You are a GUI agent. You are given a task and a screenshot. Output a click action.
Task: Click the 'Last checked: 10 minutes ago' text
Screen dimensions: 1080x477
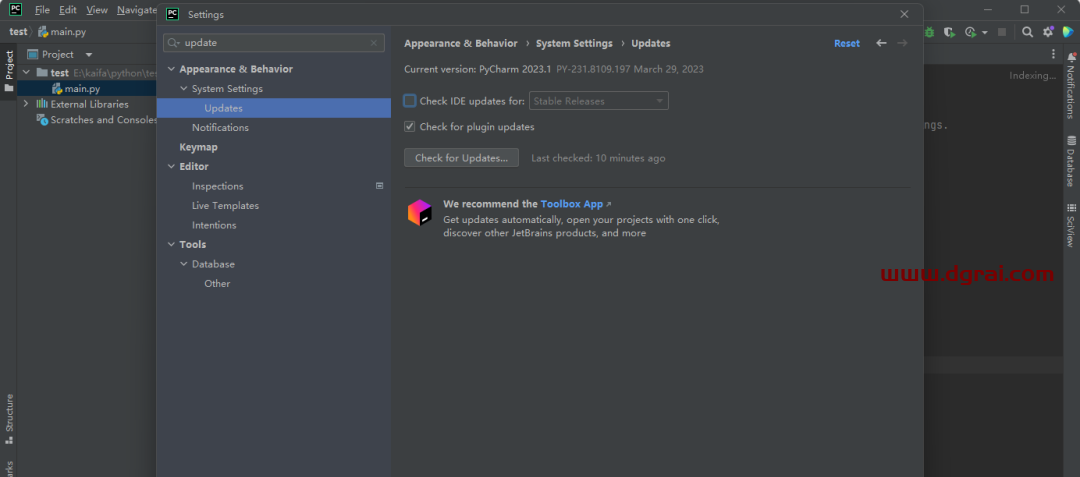tap(598, 158)
